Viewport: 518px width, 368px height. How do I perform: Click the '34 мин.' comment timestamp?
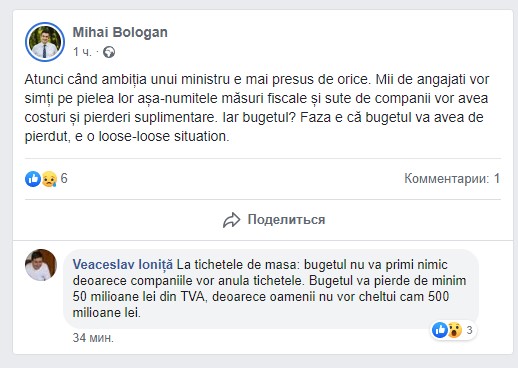93,338
